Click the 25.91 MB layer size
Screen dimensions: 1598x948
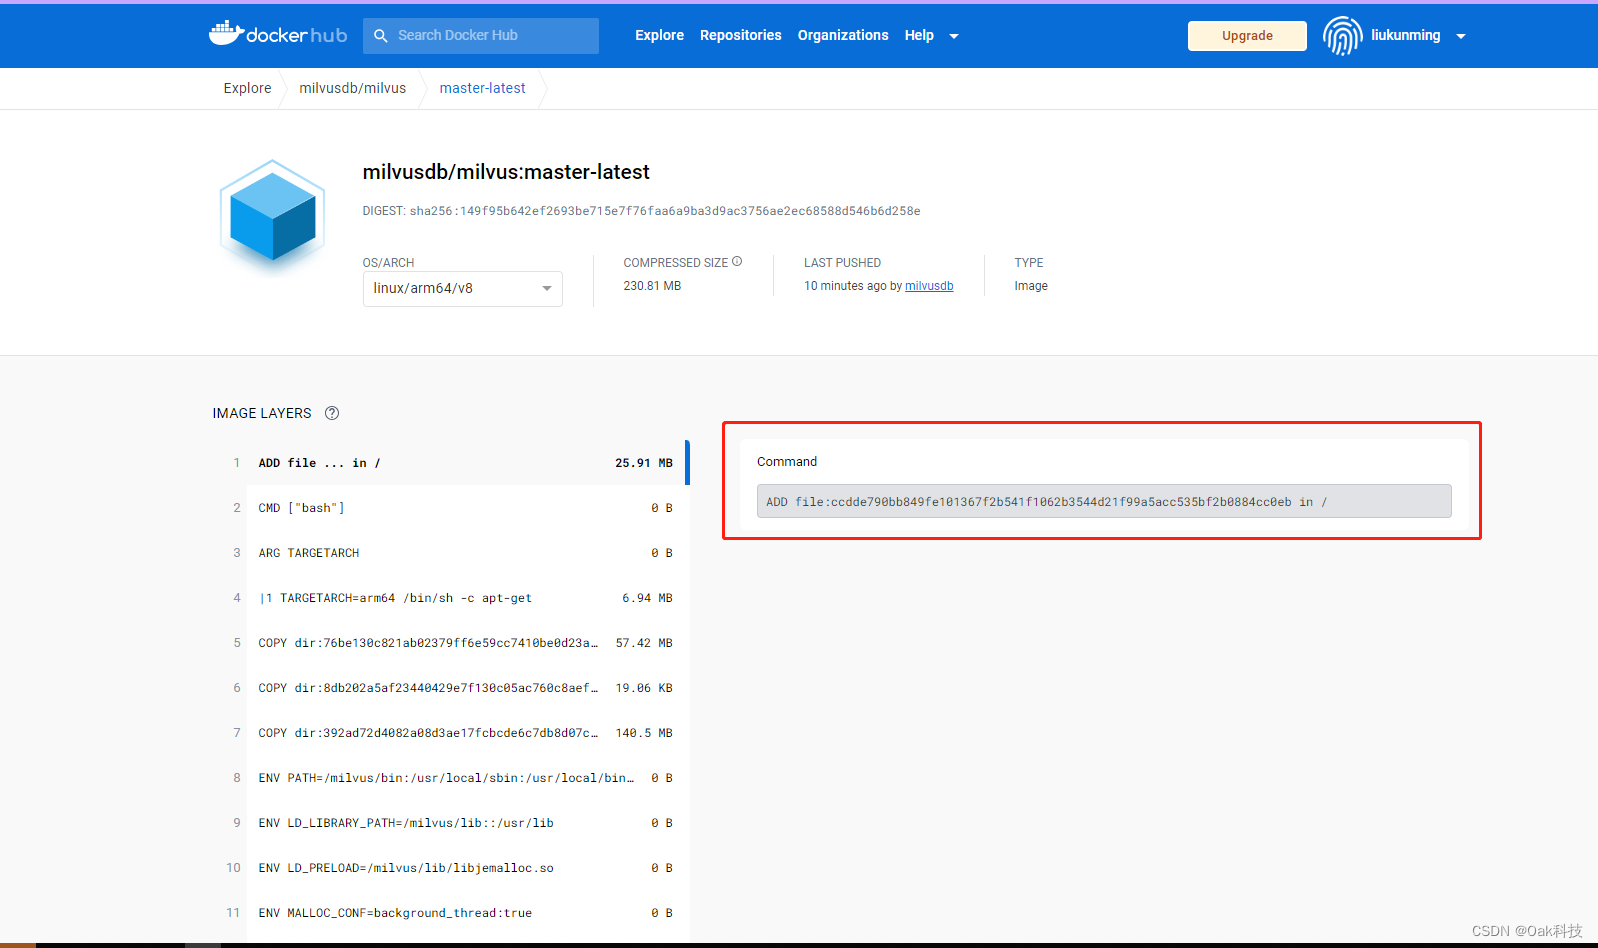tap(644, 463)
